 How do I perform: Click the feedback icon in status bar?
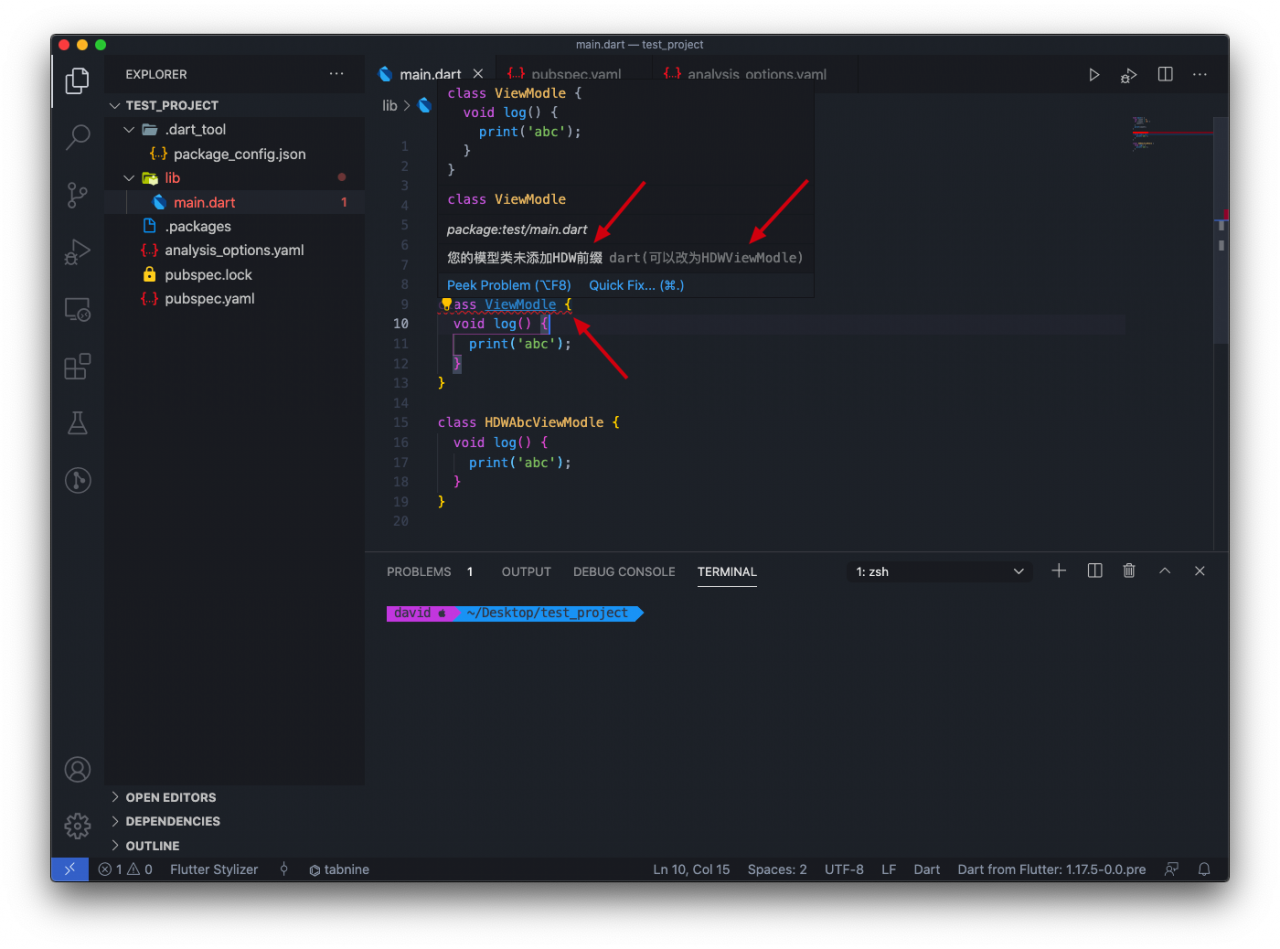tap(1171, 869)
